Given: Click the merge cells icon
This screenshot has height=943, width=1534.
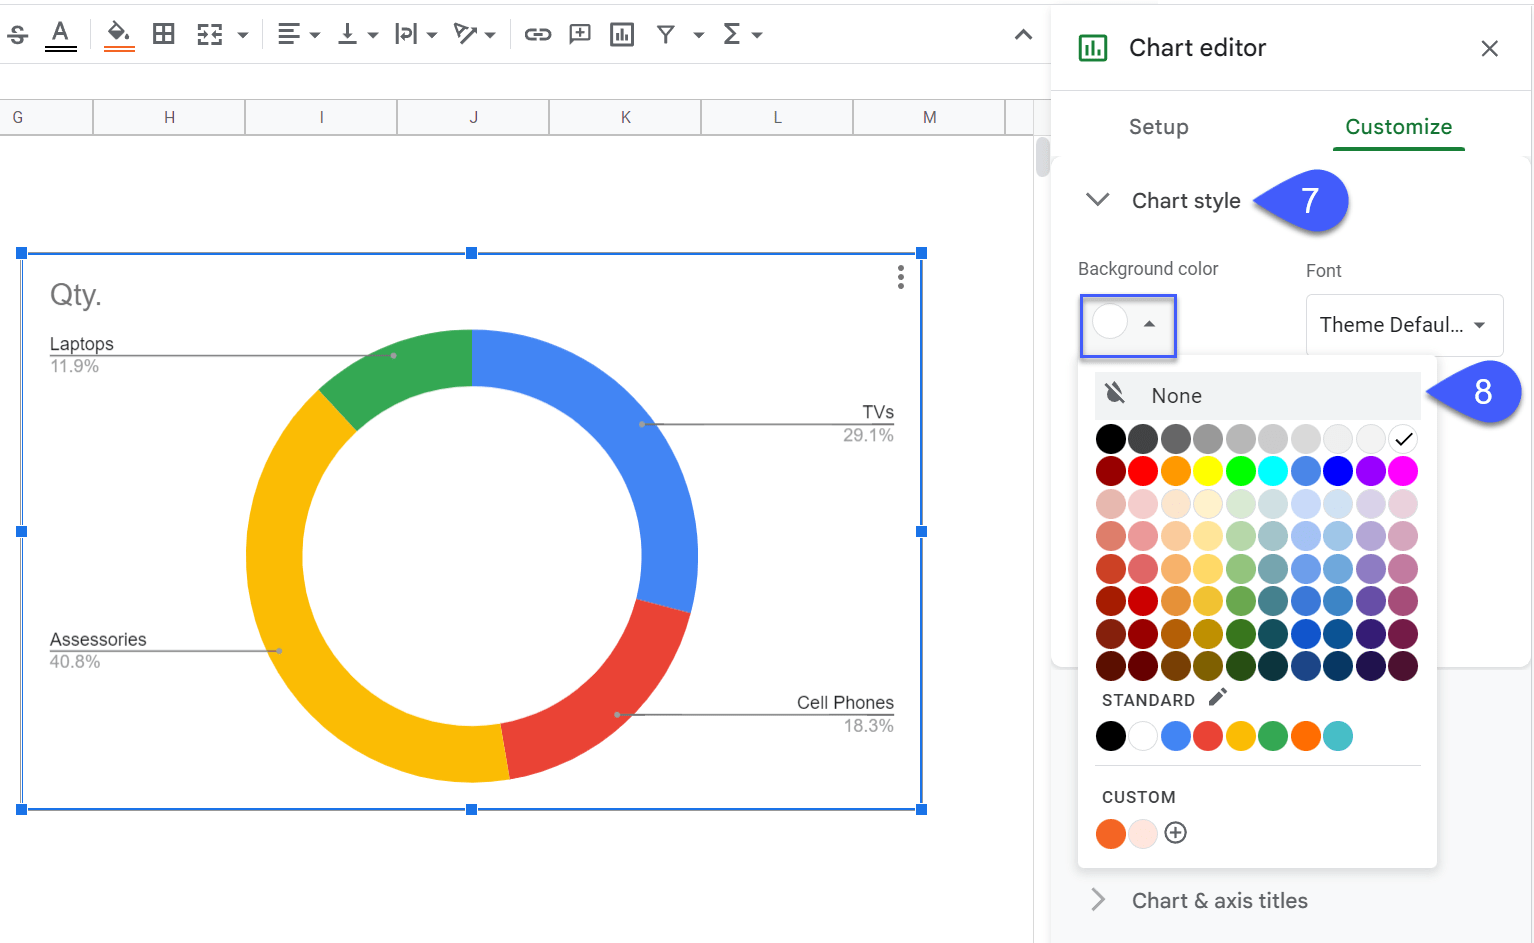Looking at the screenshot, I should (209, 35).
